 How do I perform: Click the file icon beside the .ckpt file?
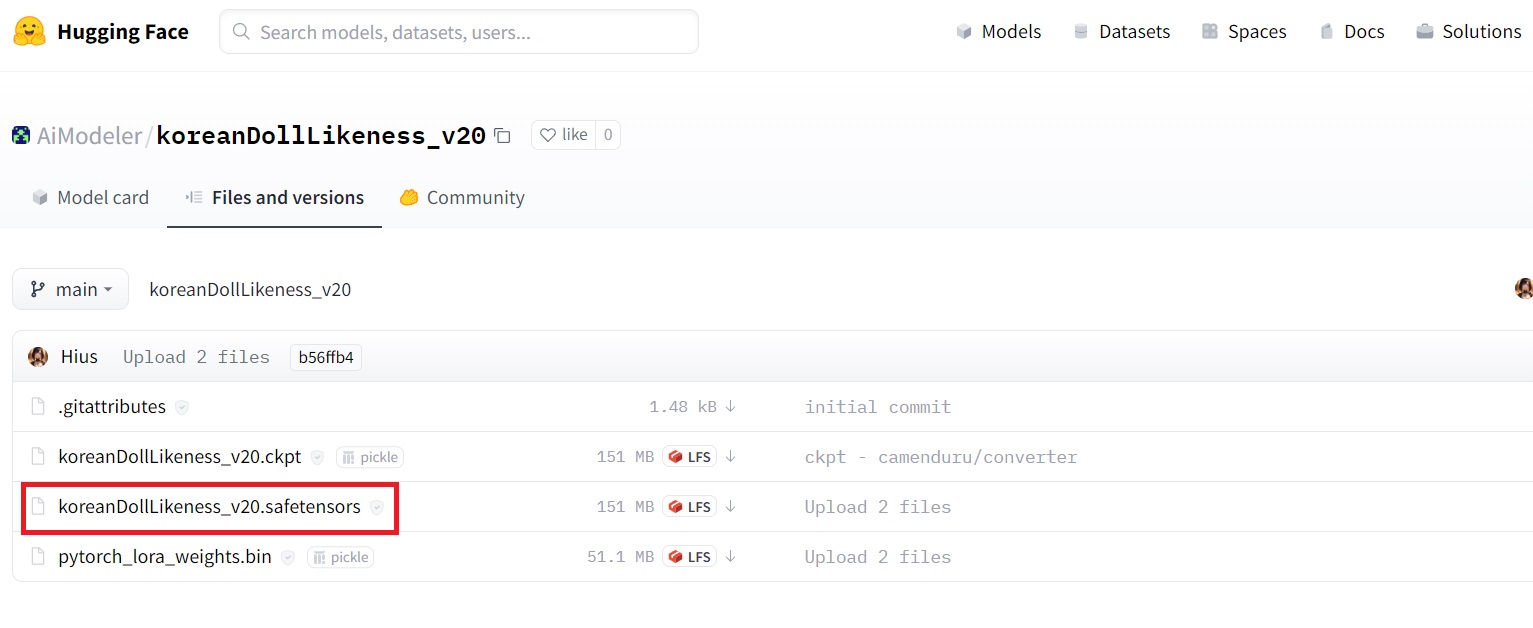click(38, 457)
